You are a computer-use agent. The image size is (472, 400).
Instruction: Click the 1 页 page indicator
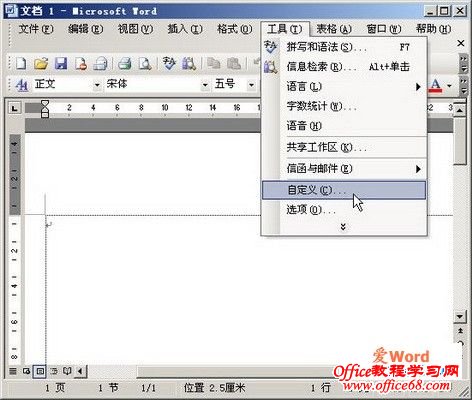click(55, 388)
